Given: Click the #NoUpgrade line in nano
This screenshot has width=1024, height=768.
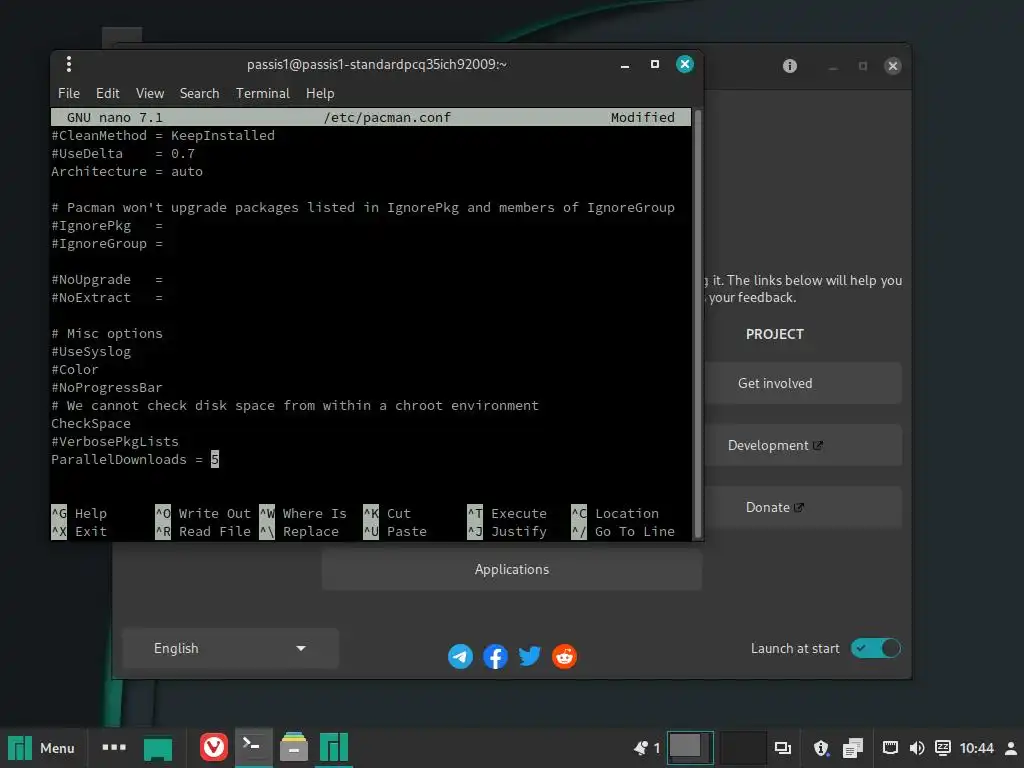Looking at the screenshot, I should click(x=107, y=280).
